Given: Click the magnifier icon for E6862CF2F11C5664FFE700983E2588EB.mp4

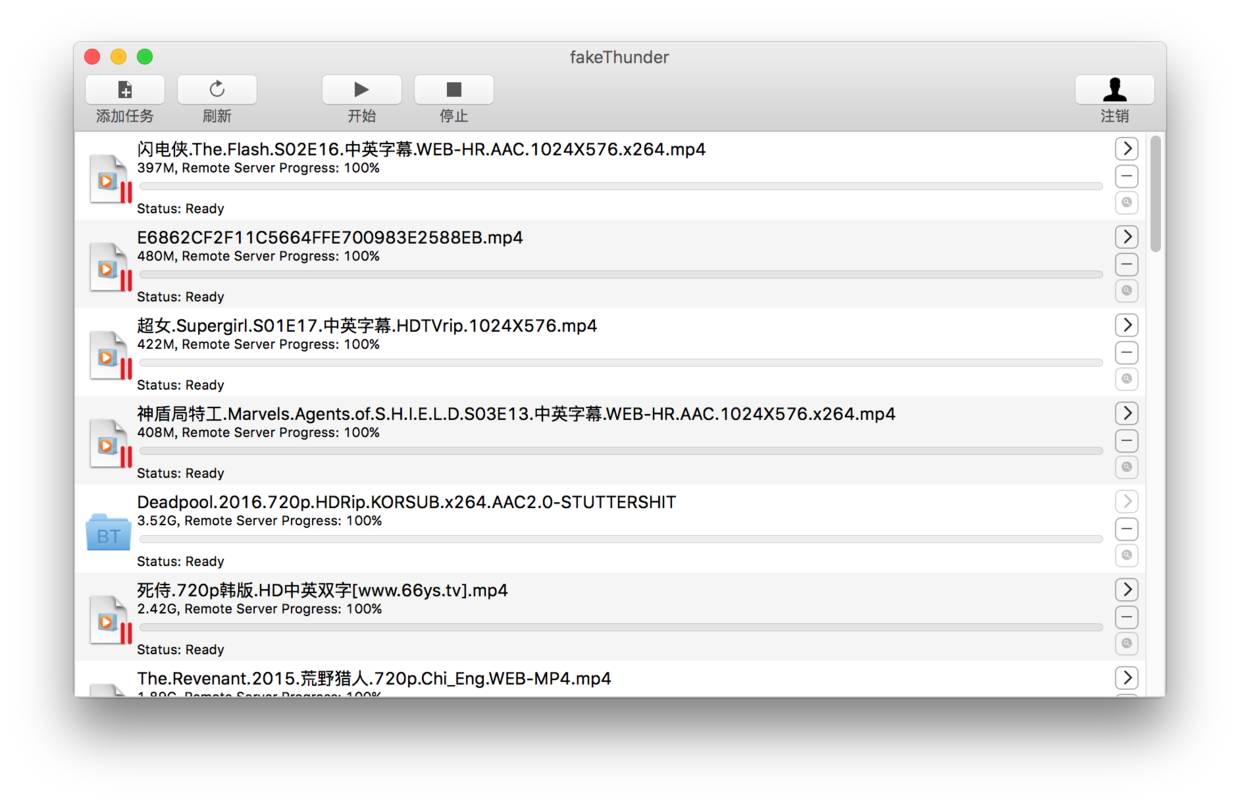Looking at the screenshot, I should tap(1127, 291).
